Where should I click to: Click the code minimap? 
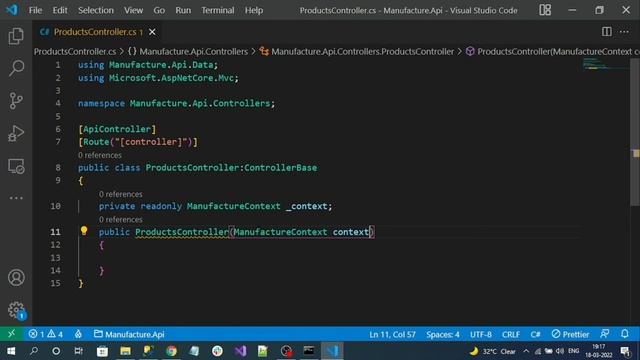606,64
